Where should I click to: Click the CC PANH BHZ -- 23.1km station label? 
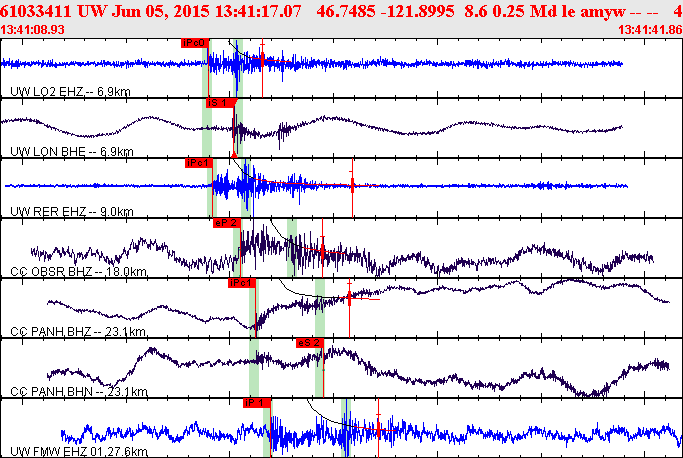78,332
